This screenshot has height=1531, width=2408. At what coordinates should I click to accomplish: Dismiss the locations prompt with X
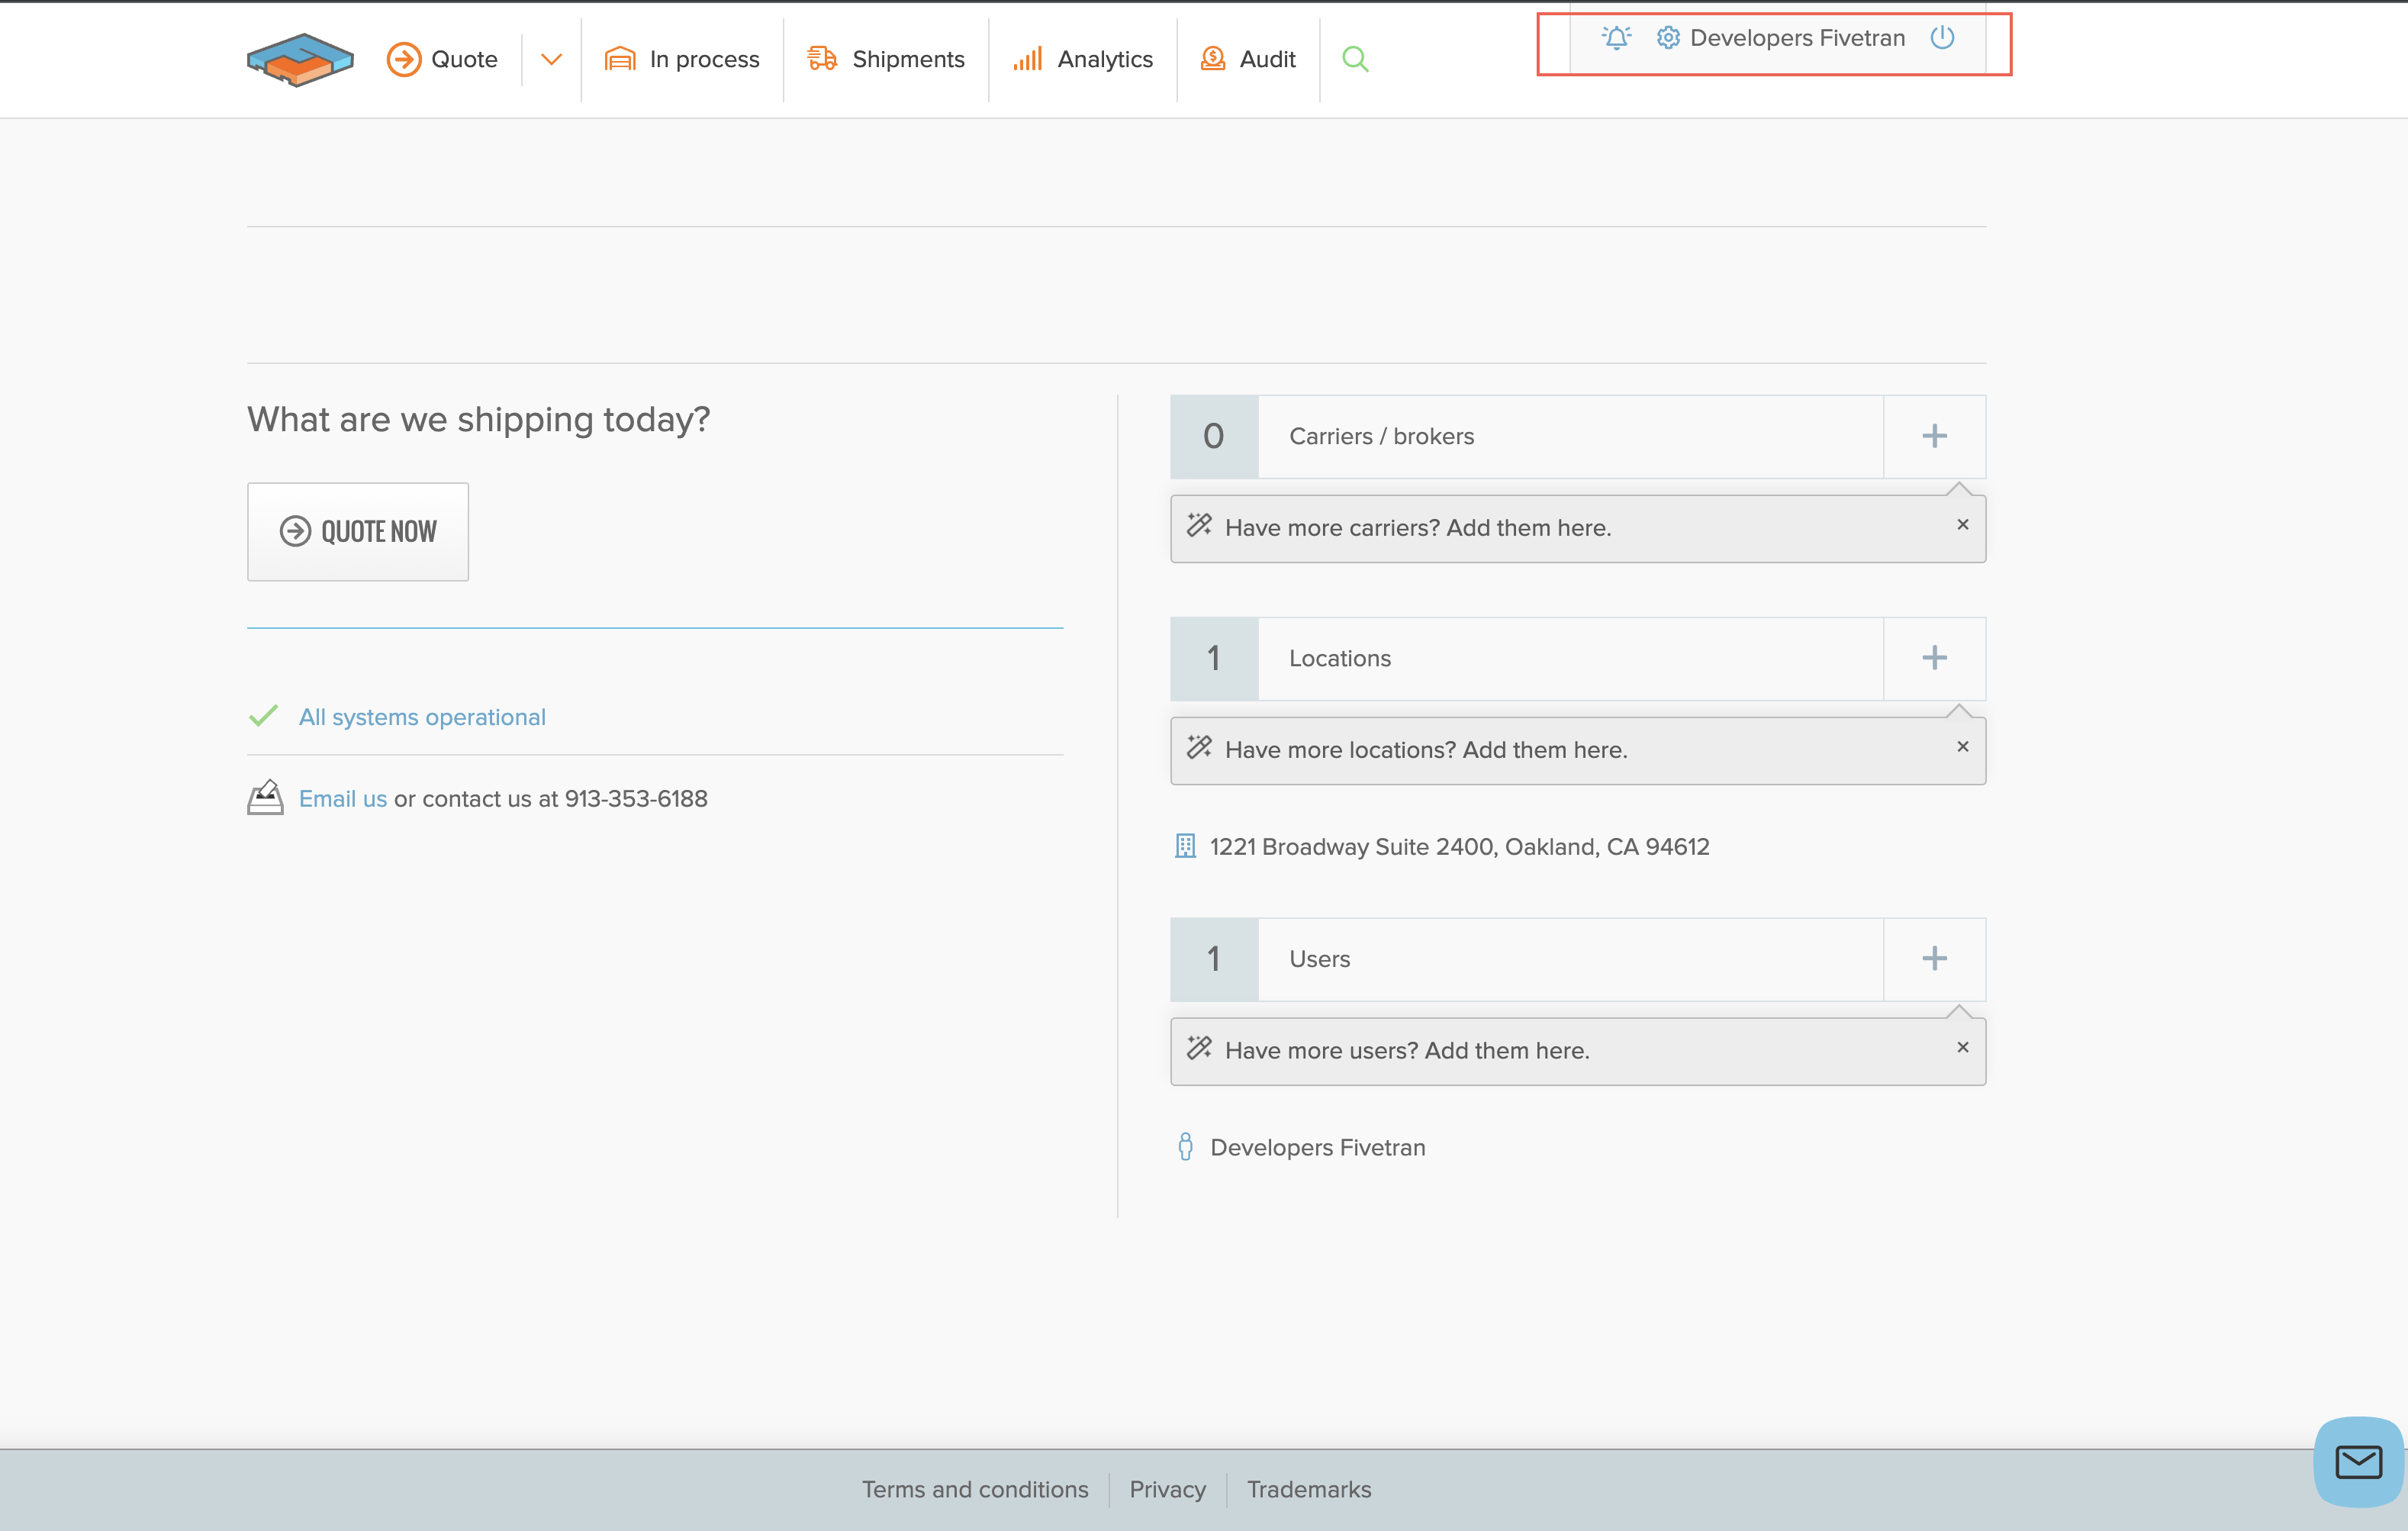tap(1964, 746)
